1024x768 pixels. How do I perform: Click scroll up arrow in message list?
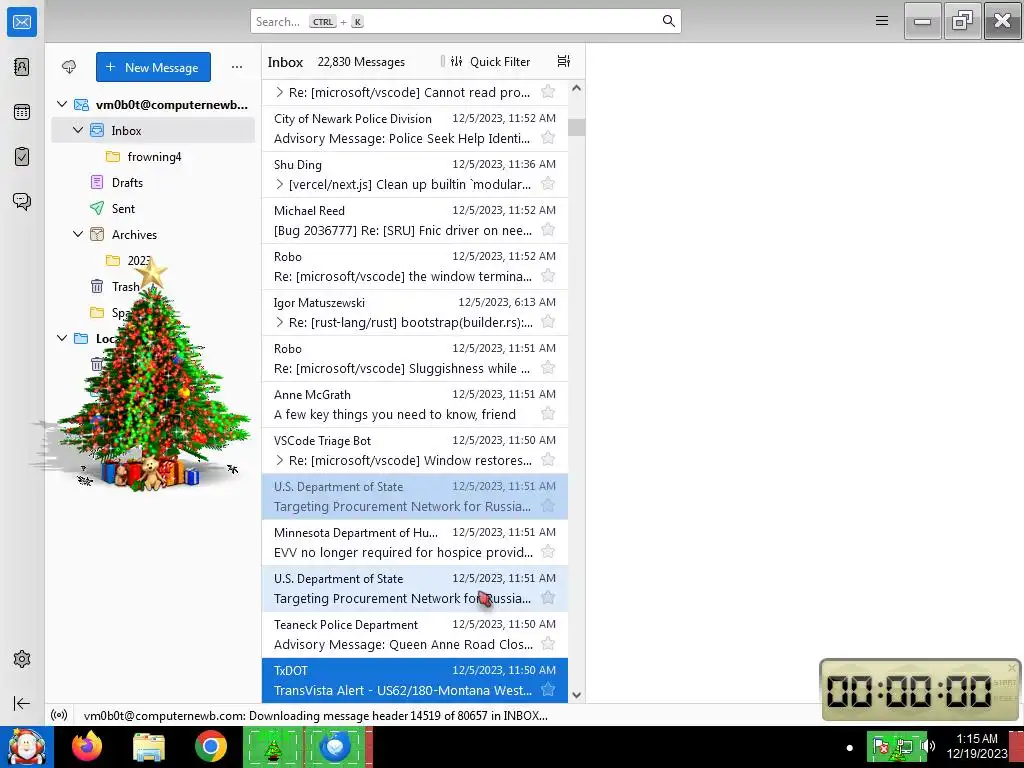click(x=577, y=88)
